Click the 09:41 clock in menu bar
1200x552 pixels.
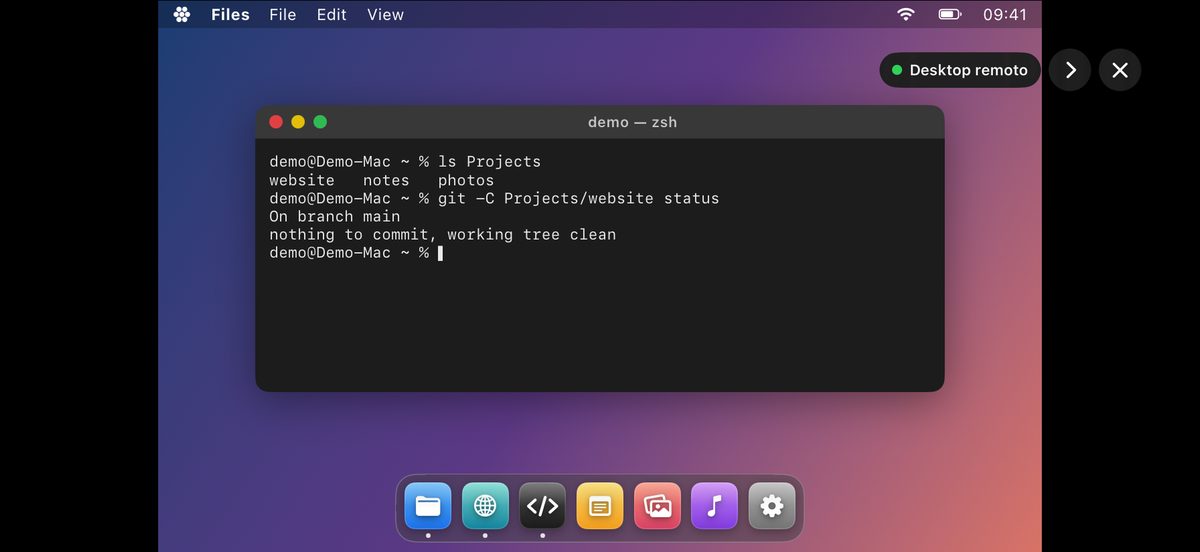pos(1005,14)
